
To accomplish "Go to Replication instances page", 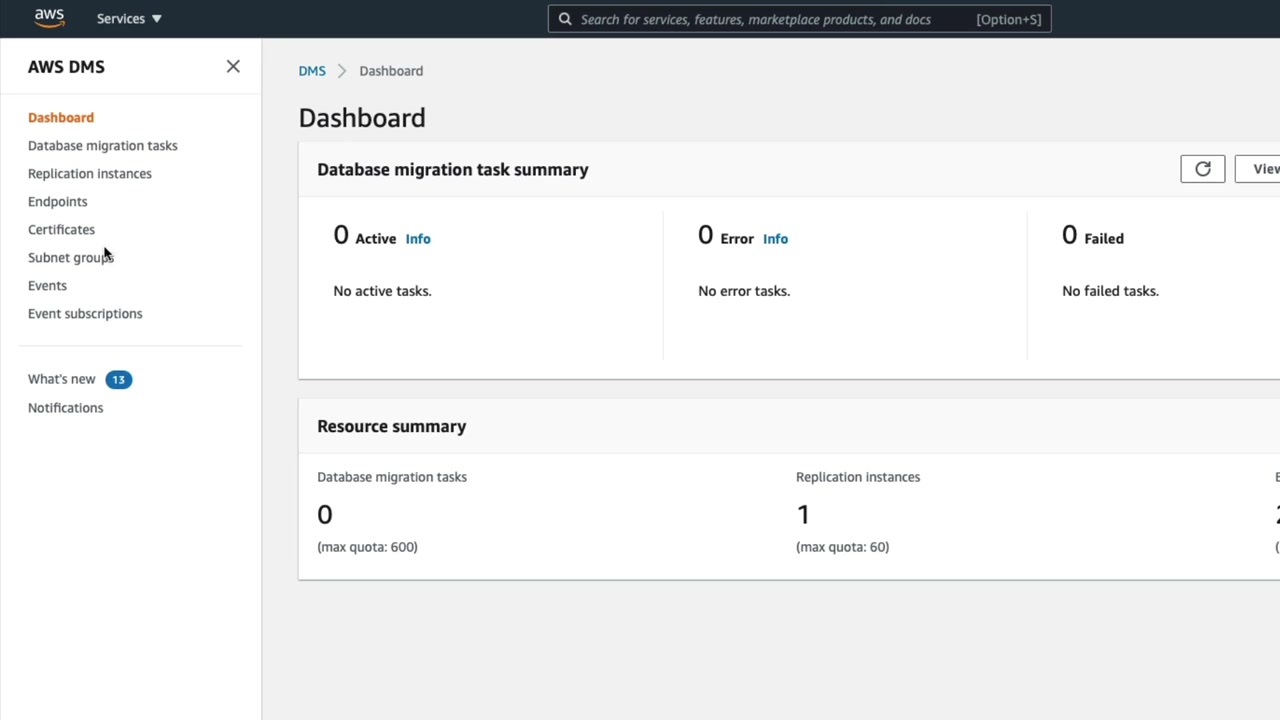I will 90,174.
